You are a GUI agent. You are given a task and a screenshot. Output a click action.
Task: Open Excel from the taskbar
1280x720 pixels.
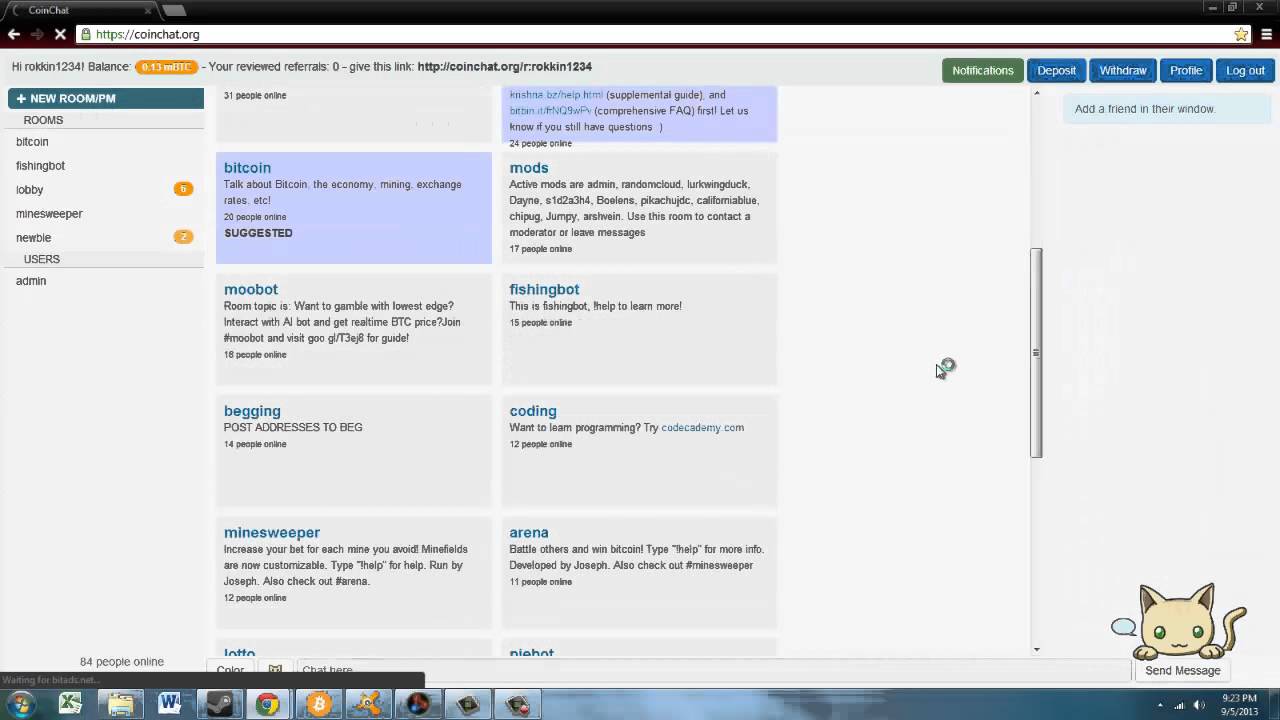pyautogui.click(x=70, y=704)
